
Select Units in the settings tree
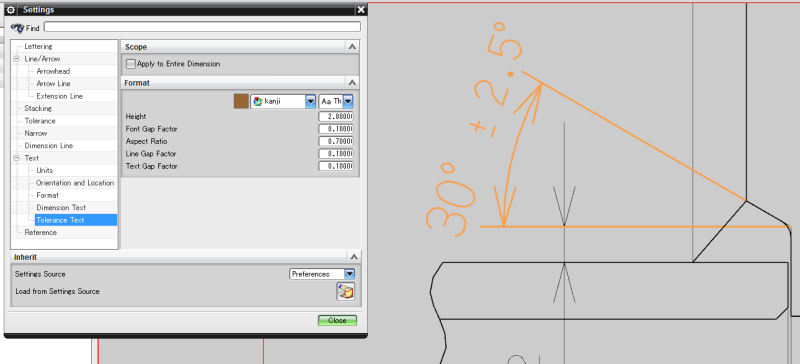pyautogui.click(x=44, y=171)
